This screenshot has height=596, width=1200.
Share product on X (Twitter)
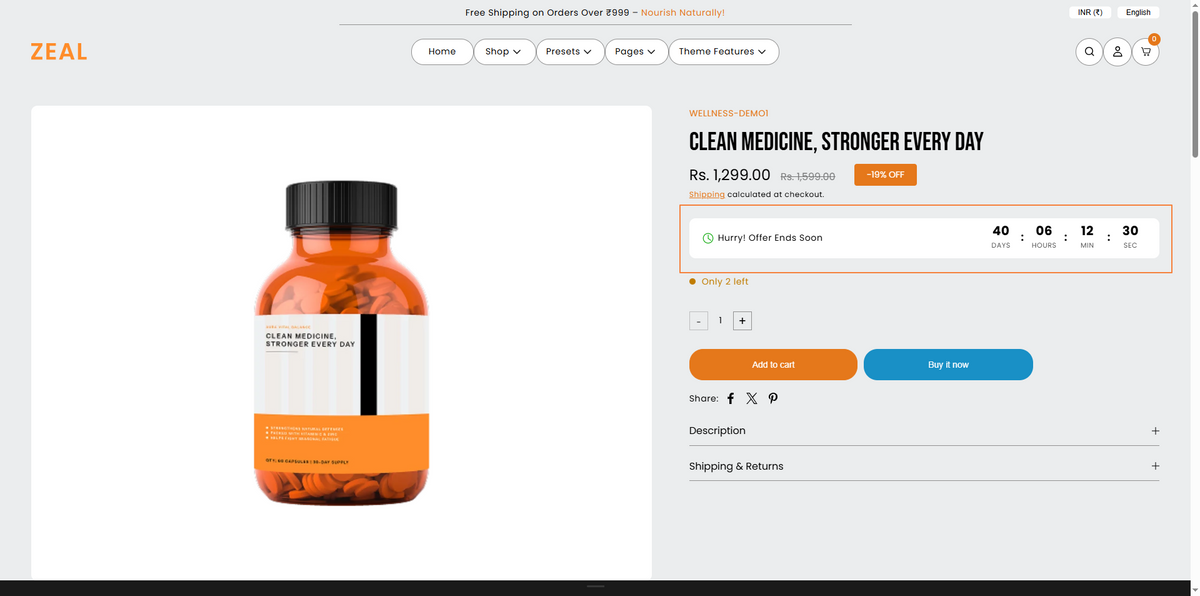tap(752, 398)
